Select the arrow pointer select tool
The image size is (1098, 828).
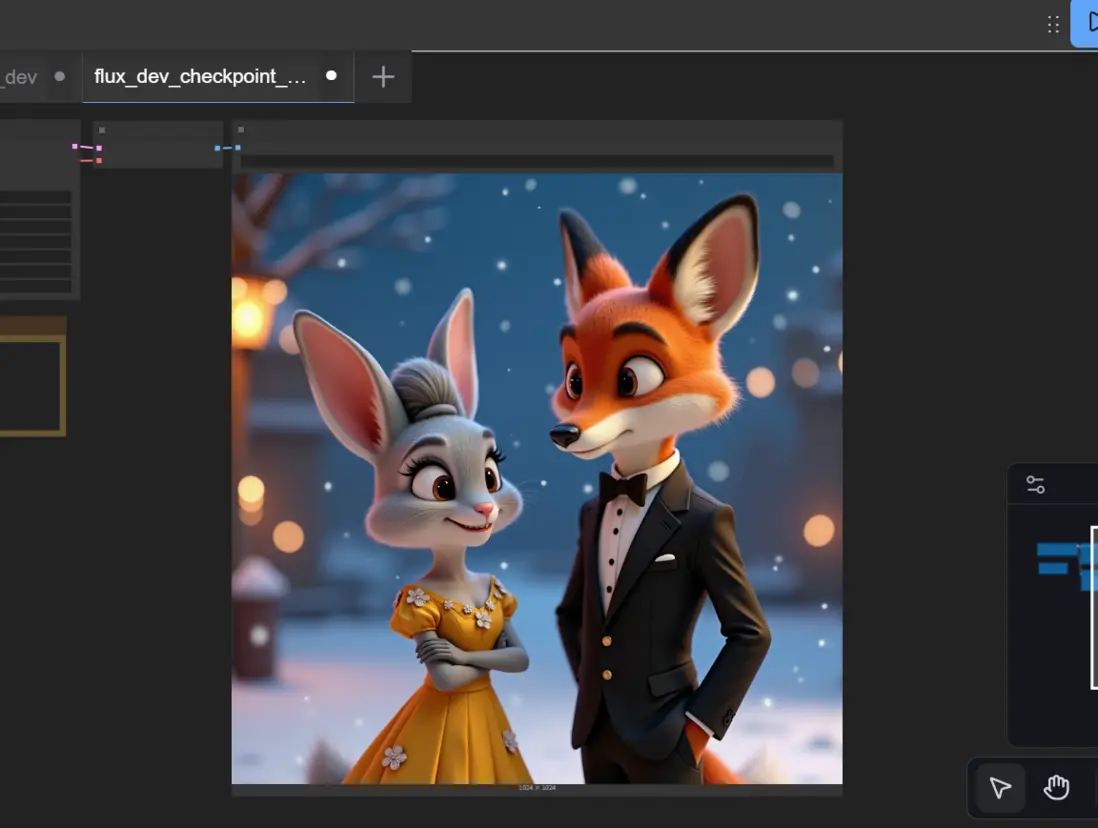(x=999, y=788)
